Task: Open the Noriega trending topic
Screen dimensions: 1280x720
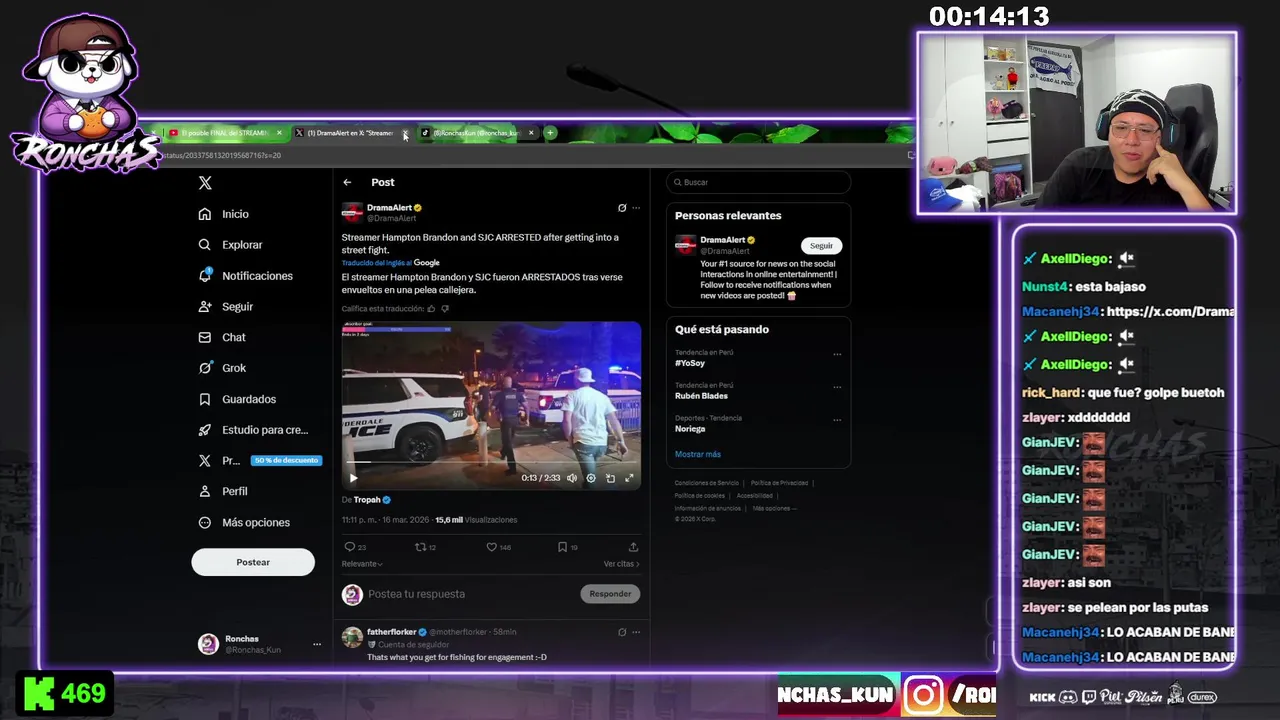Action: tap(690, 429)
